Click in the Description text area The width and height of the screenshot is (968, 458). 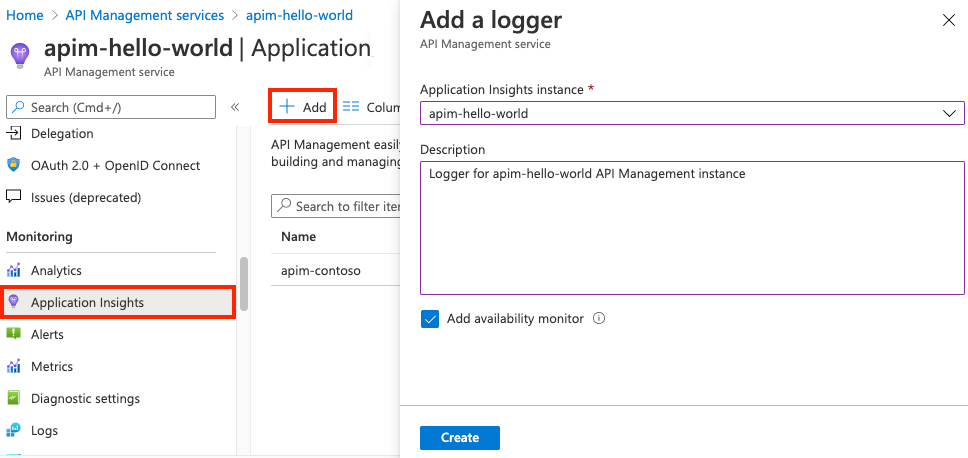(x=692, y=228)
